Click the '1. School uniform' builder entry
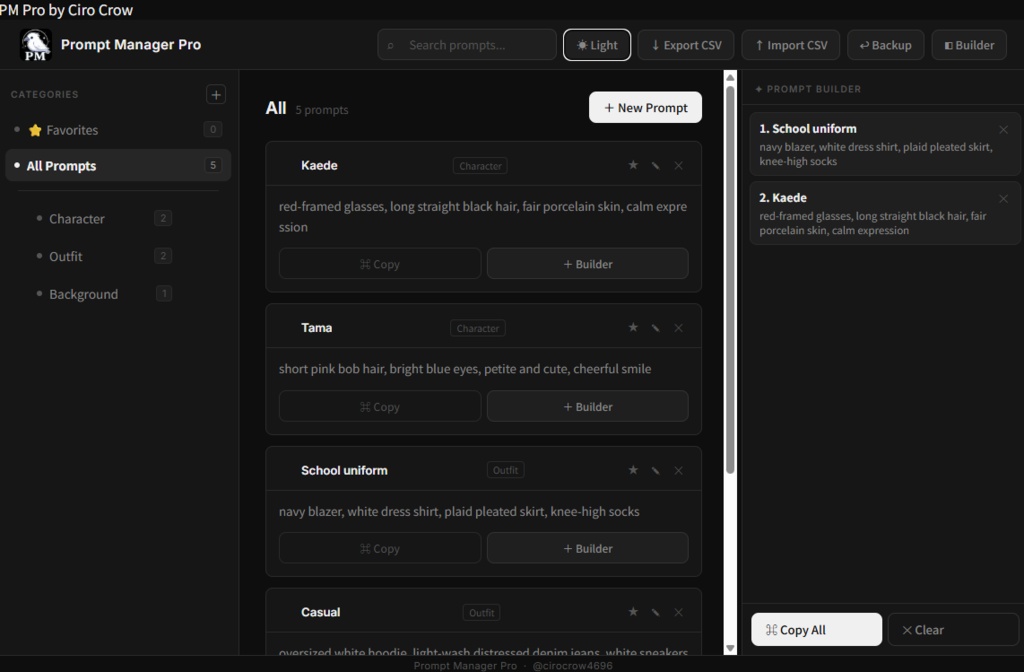This screenshot has height=672, width=1024. click(885, 144)
